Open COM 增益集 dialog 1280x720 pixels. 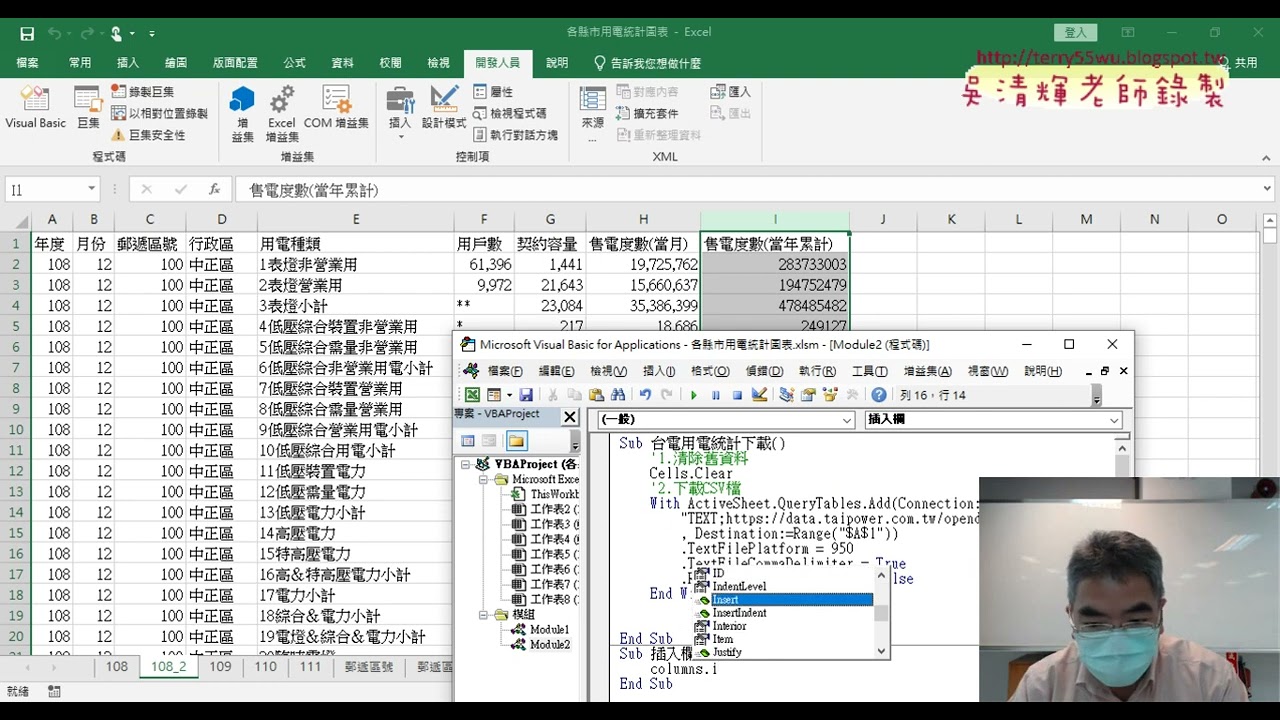tap(336, 108)
